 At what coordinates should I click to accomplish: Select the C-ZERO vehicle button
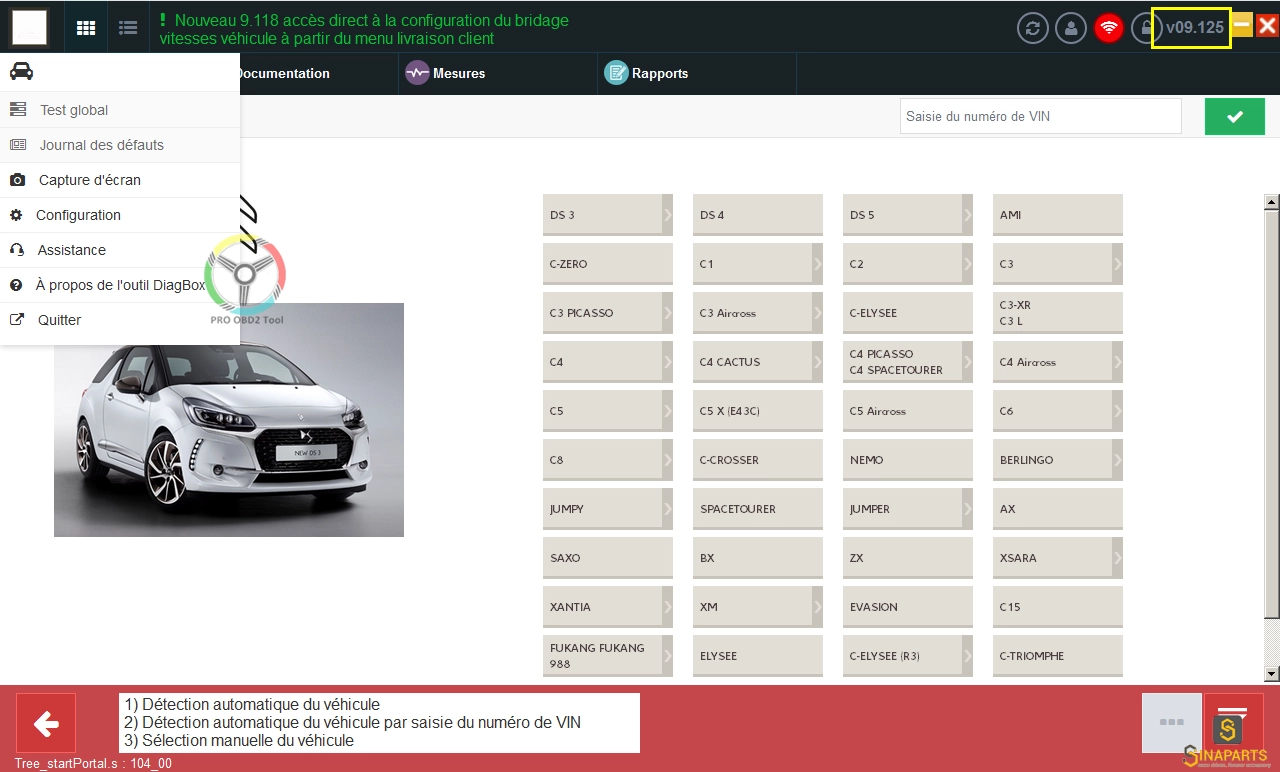coord(608,264)
